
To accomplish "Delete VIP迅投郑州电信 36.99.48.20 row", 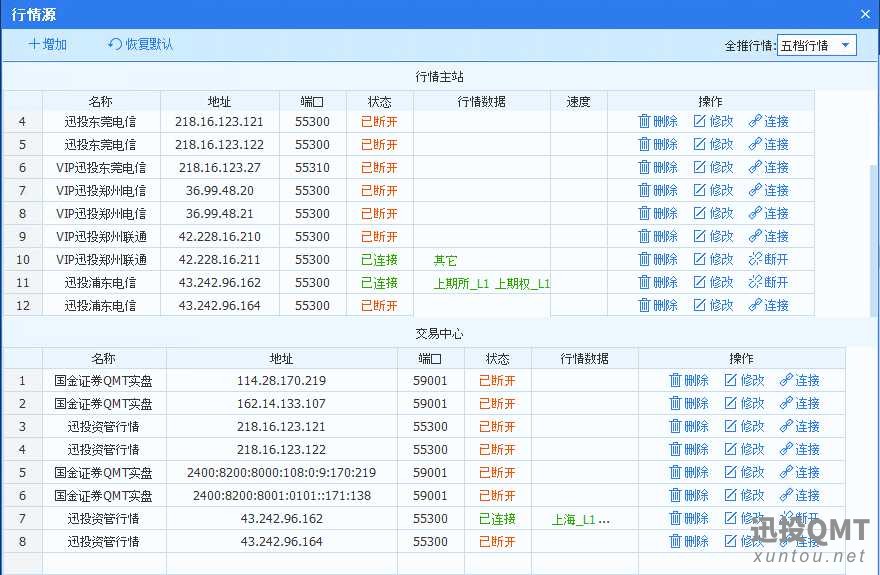I will (658, 190).
